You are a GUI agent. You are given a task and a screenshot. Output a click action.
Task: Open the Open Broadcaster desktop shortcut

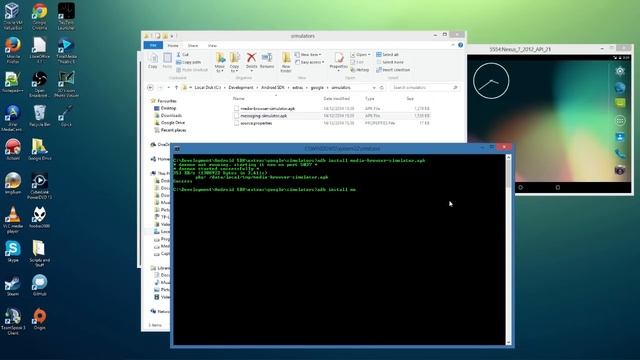pos(39,84)
